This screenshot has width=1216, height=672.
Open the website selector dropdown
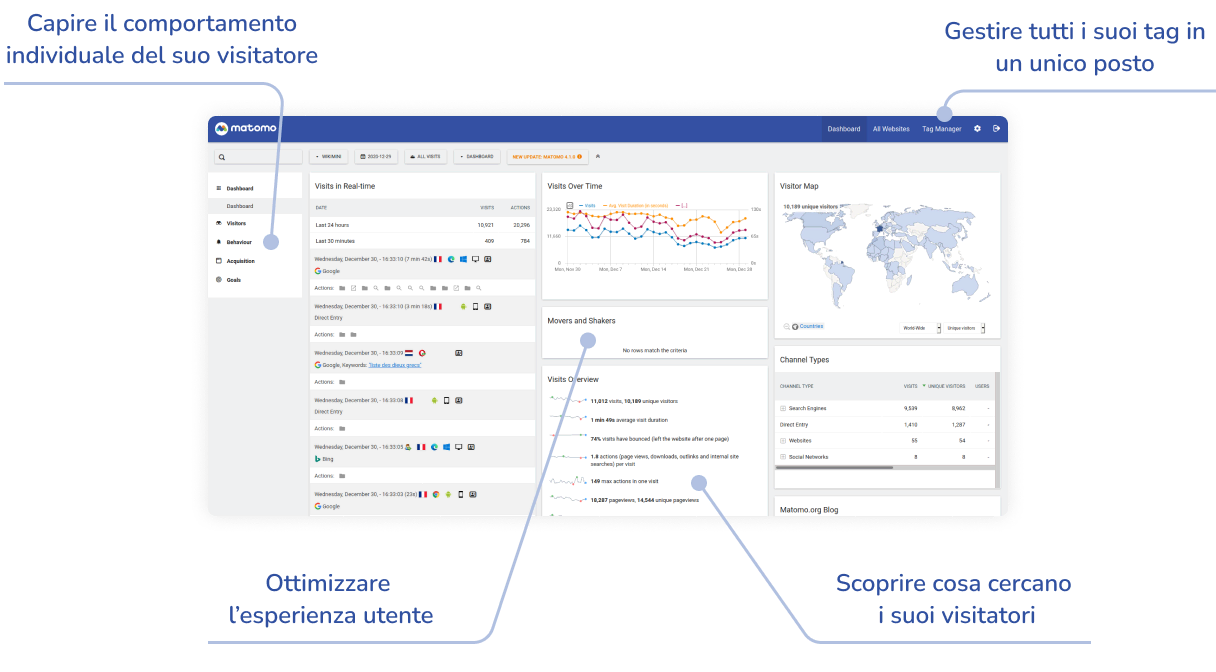coord(329,157)
